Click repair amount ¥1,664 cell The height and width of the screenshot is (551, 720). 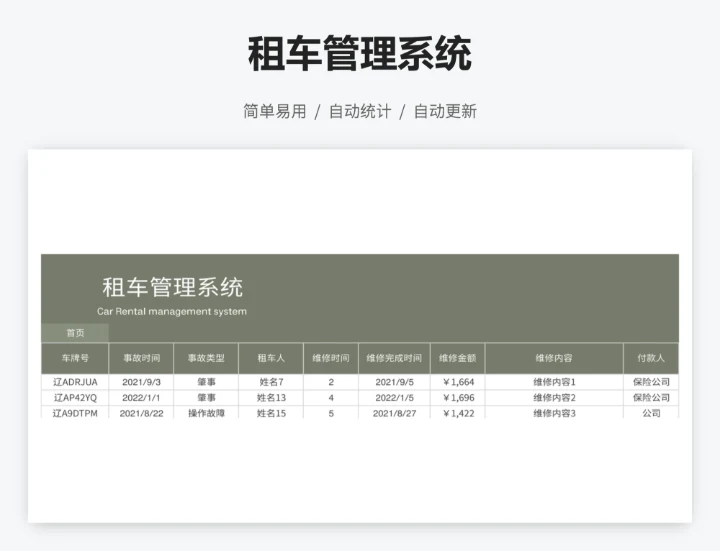[458, 382]
